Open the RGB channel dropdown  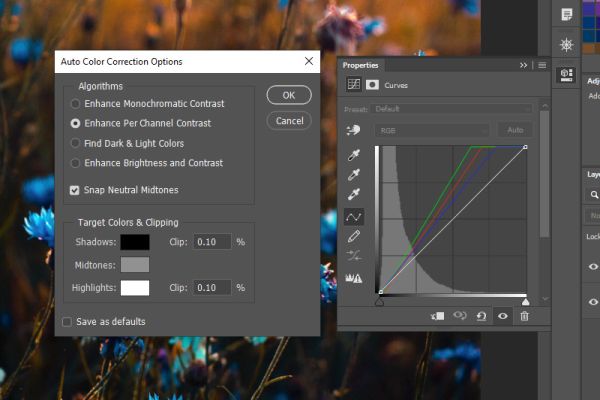point(432,131)
